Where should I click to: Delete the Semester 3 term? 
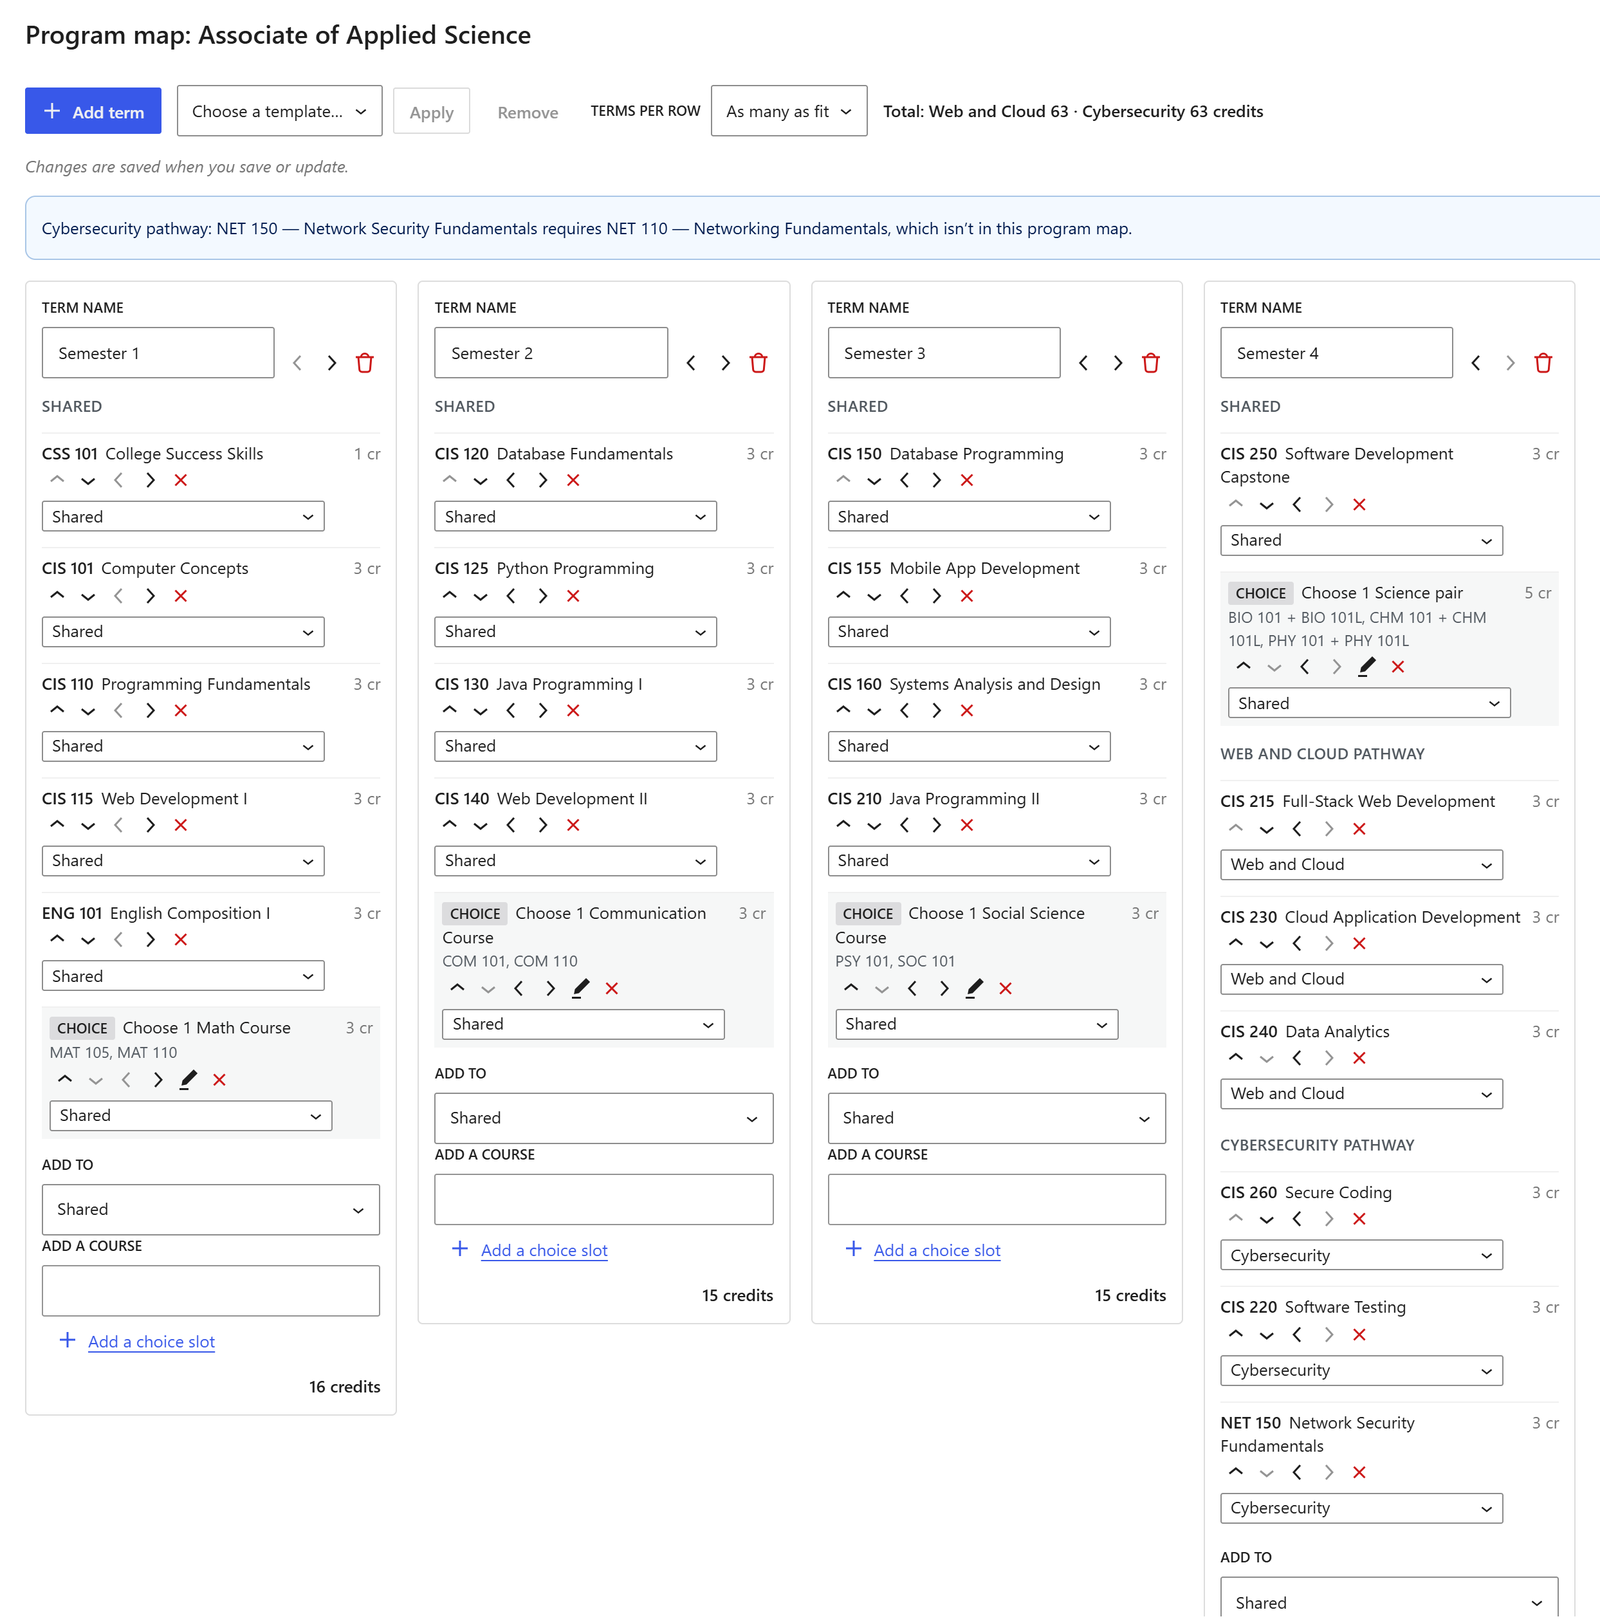click(x=1151, y=363)
